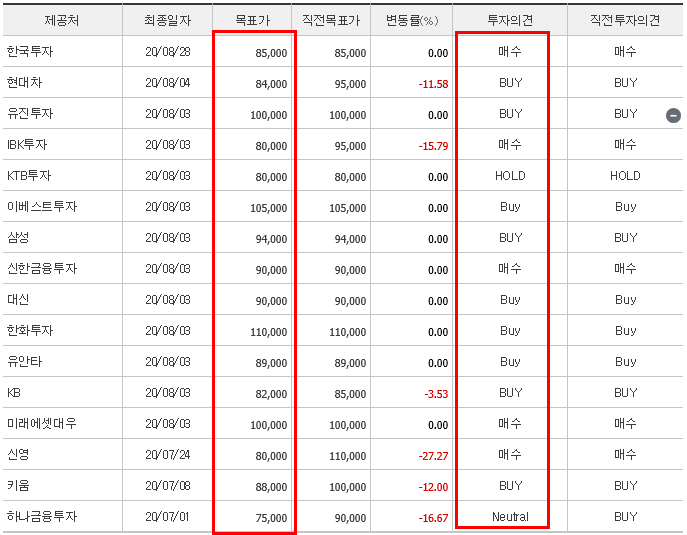Screen dimensions: 687x535
Task: Click KTB투자's HOLD in the 투자의견 column
Action: [x=510, y=176]
